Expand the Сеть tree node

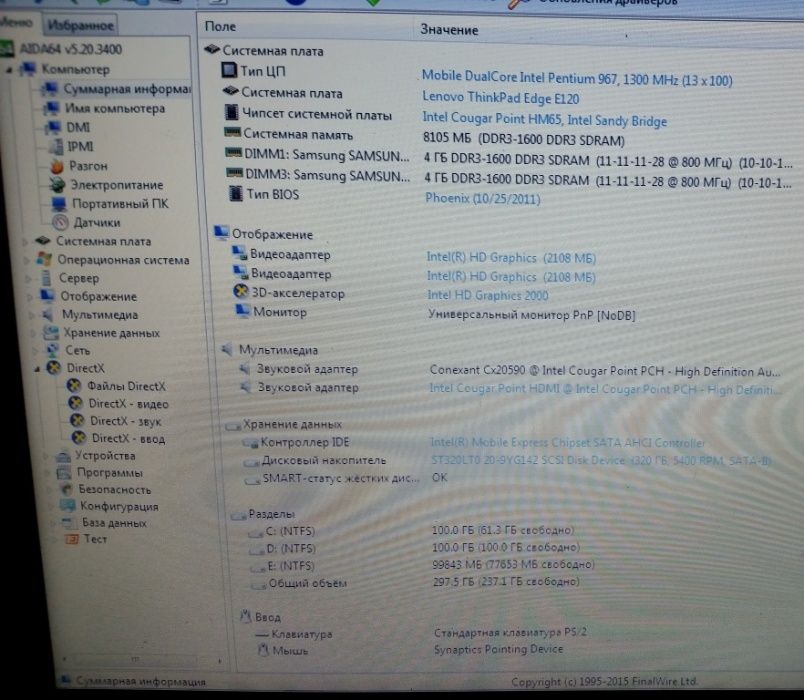coord(35,351)
